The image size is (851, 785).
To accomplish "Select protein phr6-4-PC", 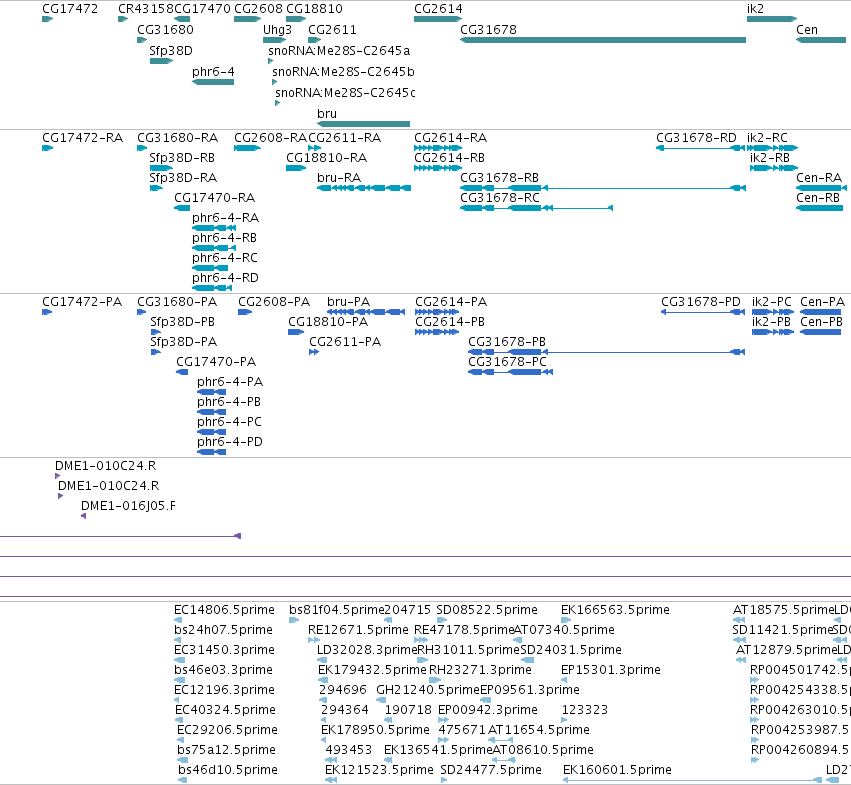I will [x=229, y=422].
